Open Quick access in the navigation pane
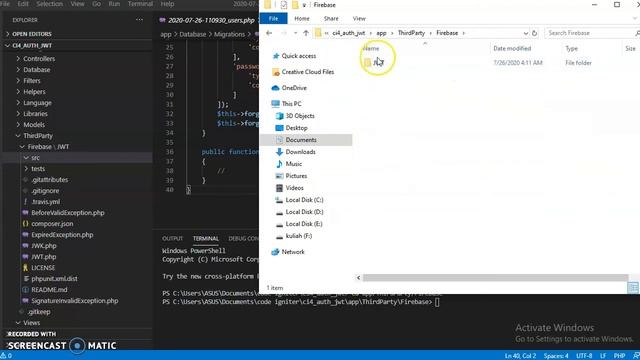 click(x=298, y=56)
